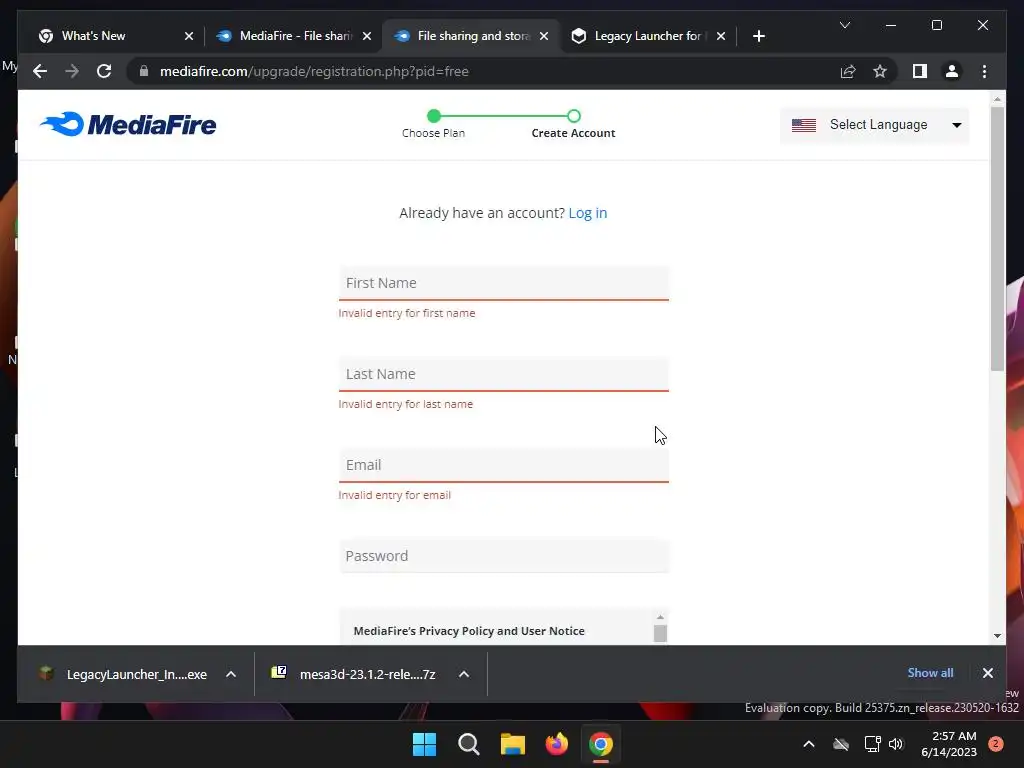Click the page scrollbar down arrow

(997, 635)
